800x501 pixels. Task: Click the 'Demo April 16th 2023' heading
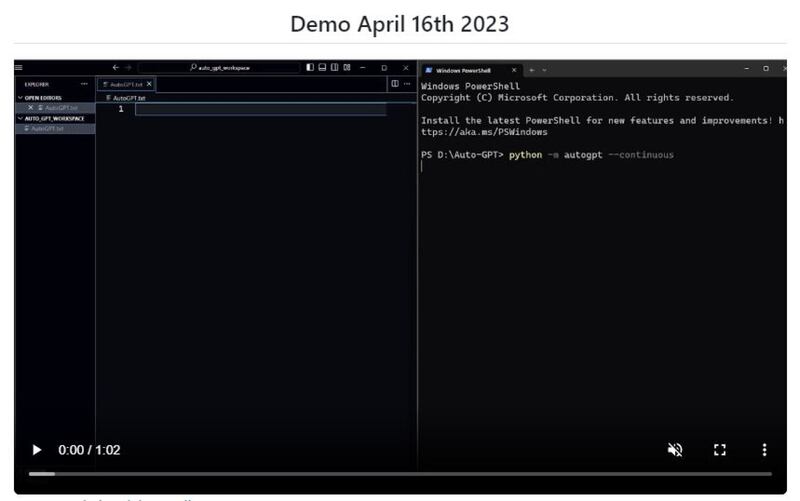[x=399, y=24]
